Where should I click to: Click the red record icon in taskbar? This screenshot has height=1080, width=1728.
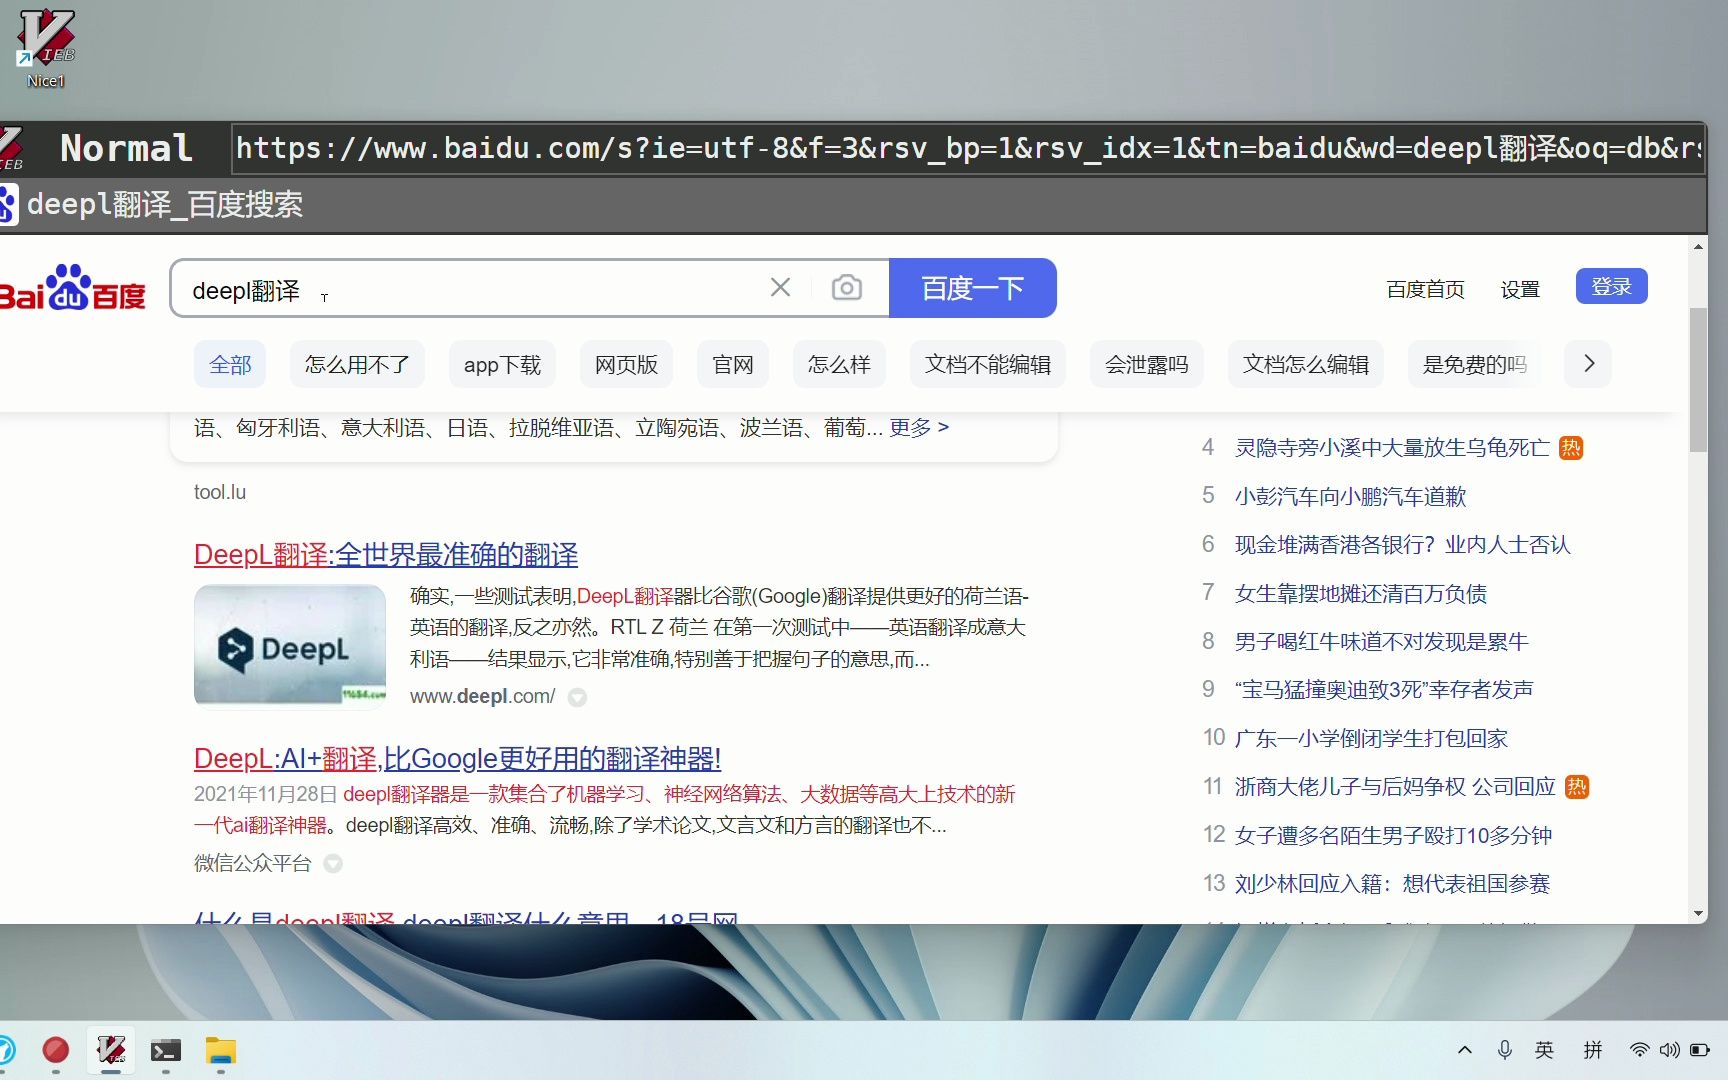[56, 1050]
